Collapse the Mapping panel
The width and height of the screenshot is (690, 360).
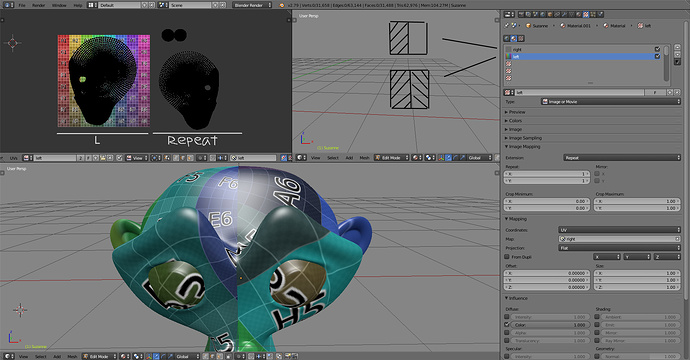tap(517, 219)
